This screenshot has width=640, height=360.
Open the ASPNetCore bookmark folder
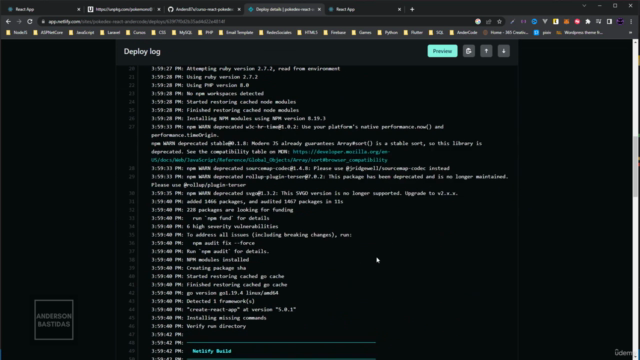tap(48, 32)
